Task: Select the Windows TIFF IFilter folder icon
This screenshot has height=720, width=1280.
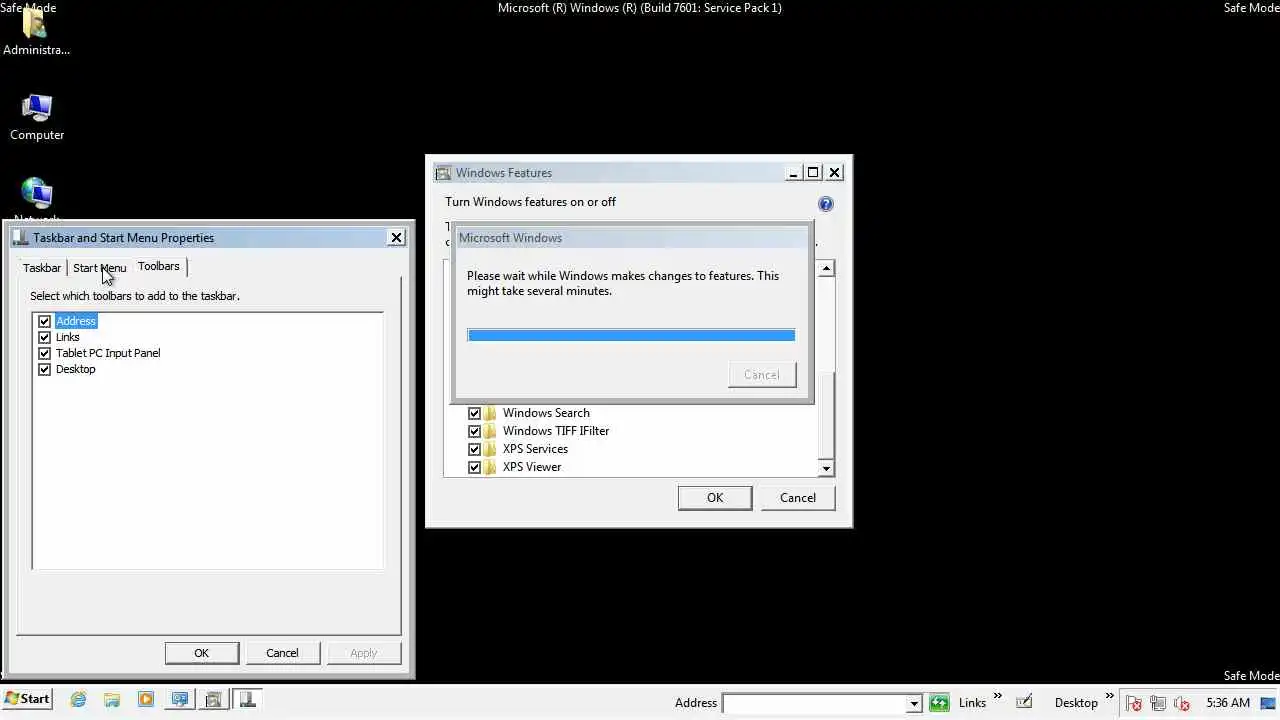Action: point(490,431)
